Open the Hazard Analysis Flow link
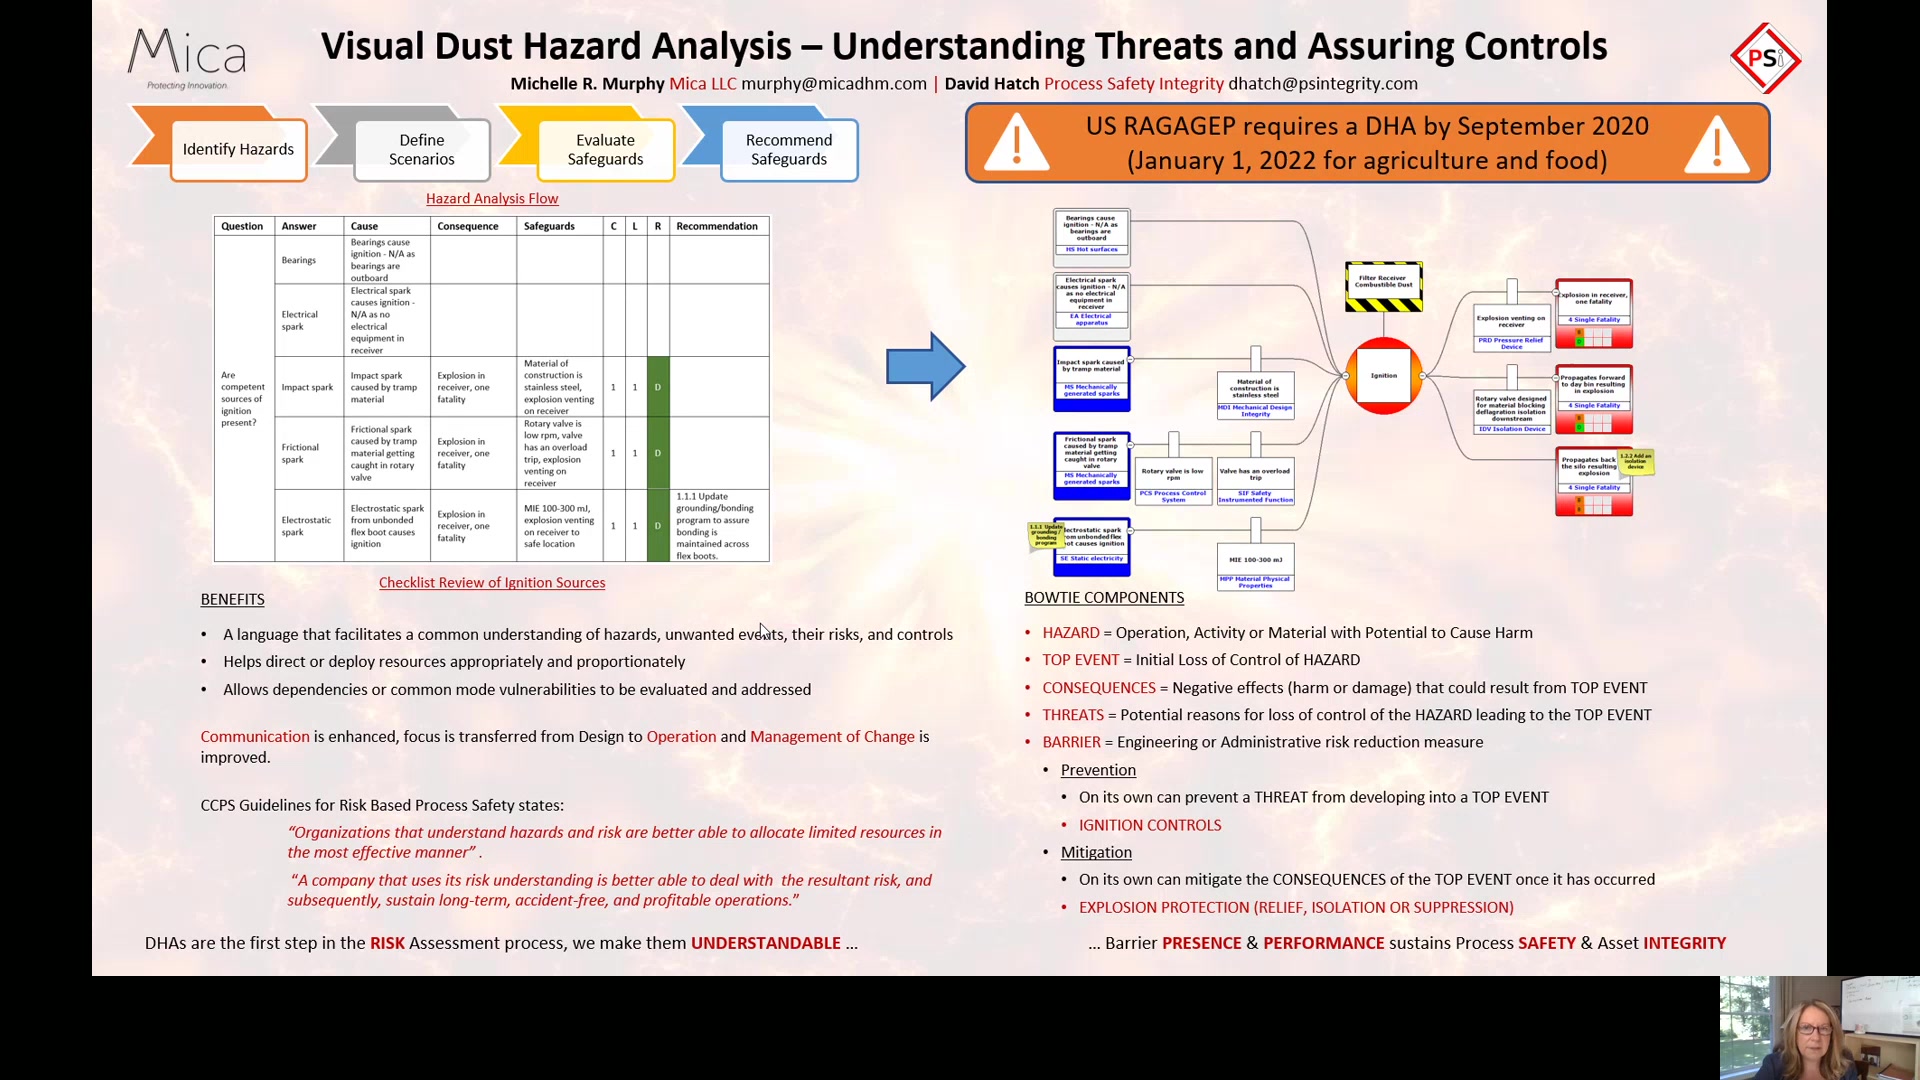This screenshot has height=1080, width=1920. point(492,198)
